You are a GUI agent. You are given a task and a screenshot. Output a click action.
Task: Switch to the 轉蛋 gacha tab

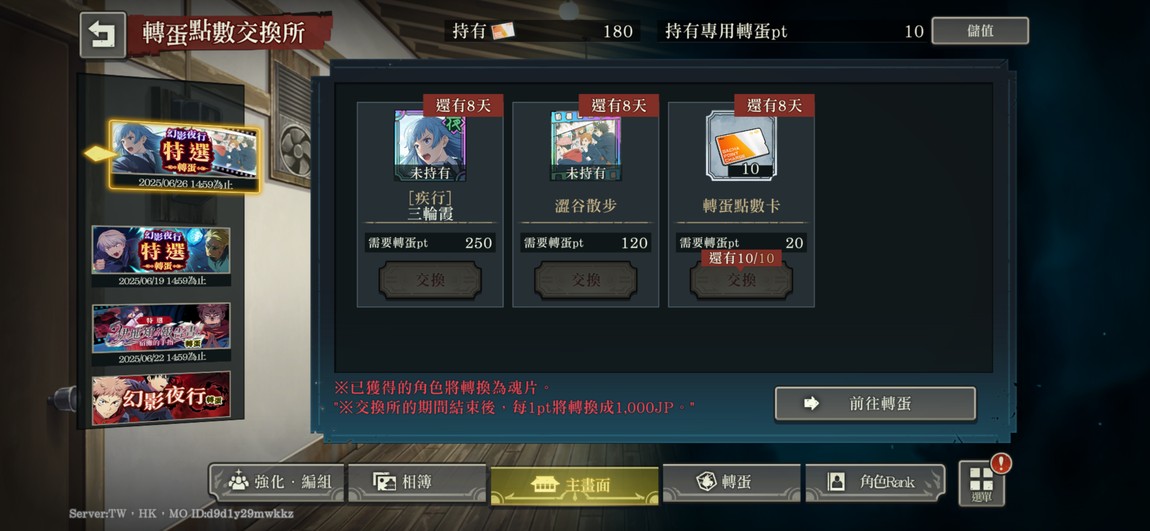[731, 483]
